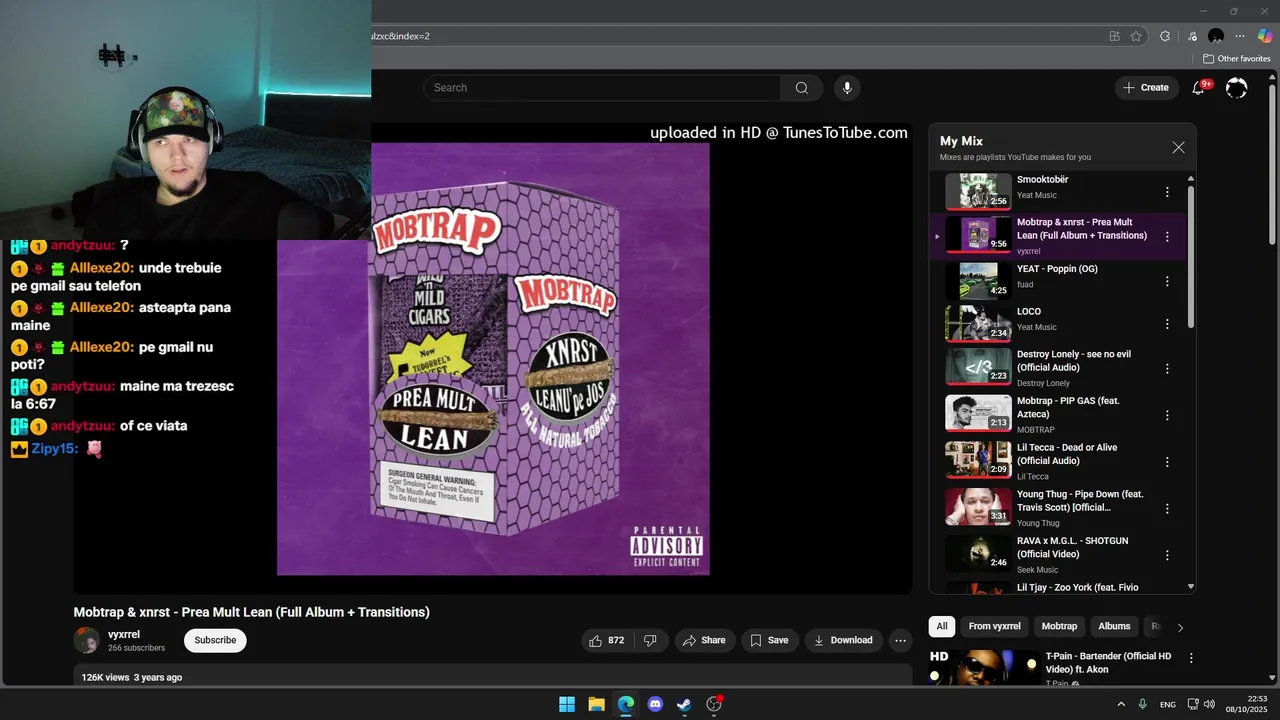This screenshot has width=1280, height=720.
Task: Click the tray microphone icon
Action: pyautogui.click(x=1142, y=704)
